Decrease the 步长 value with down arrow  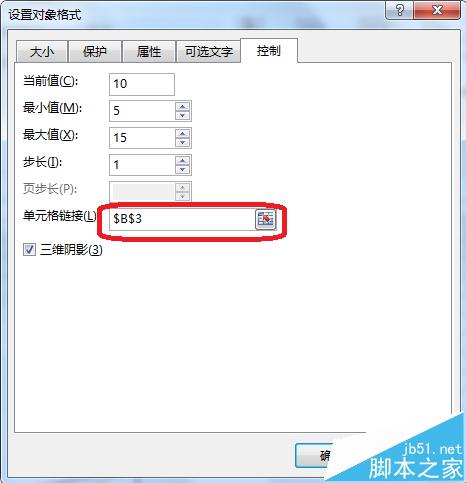click(x=182, y=169)
